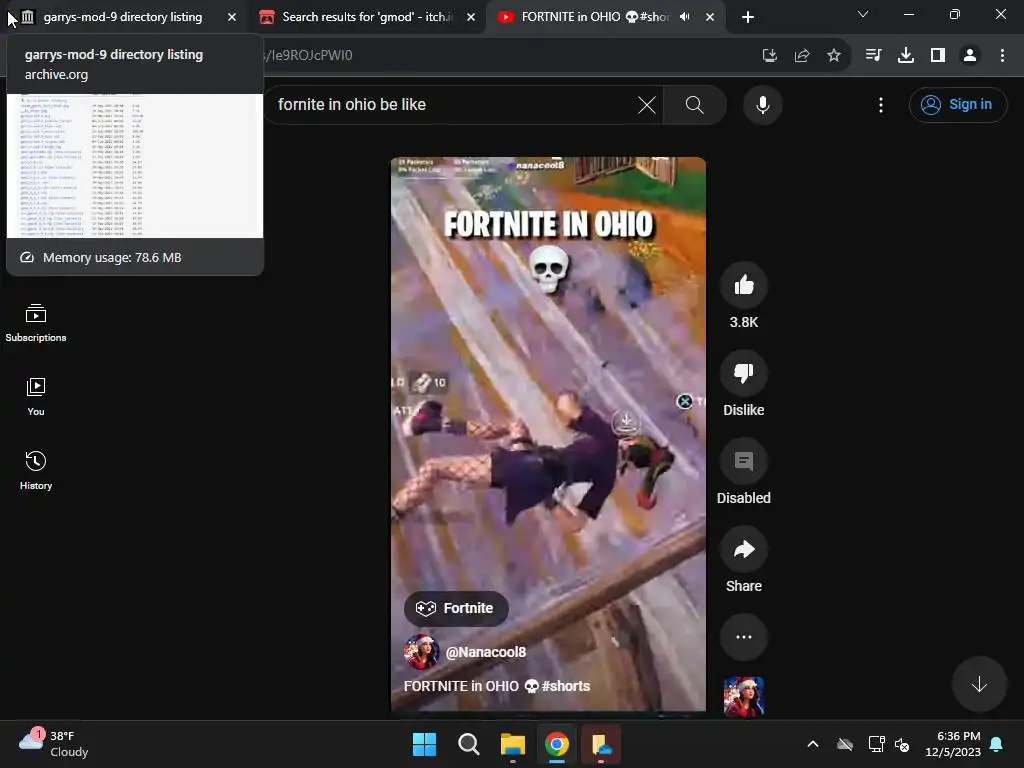Click the Fortnite game tag chip
1024x768 pixels.
pyautogui.click(x=456, y=609)
